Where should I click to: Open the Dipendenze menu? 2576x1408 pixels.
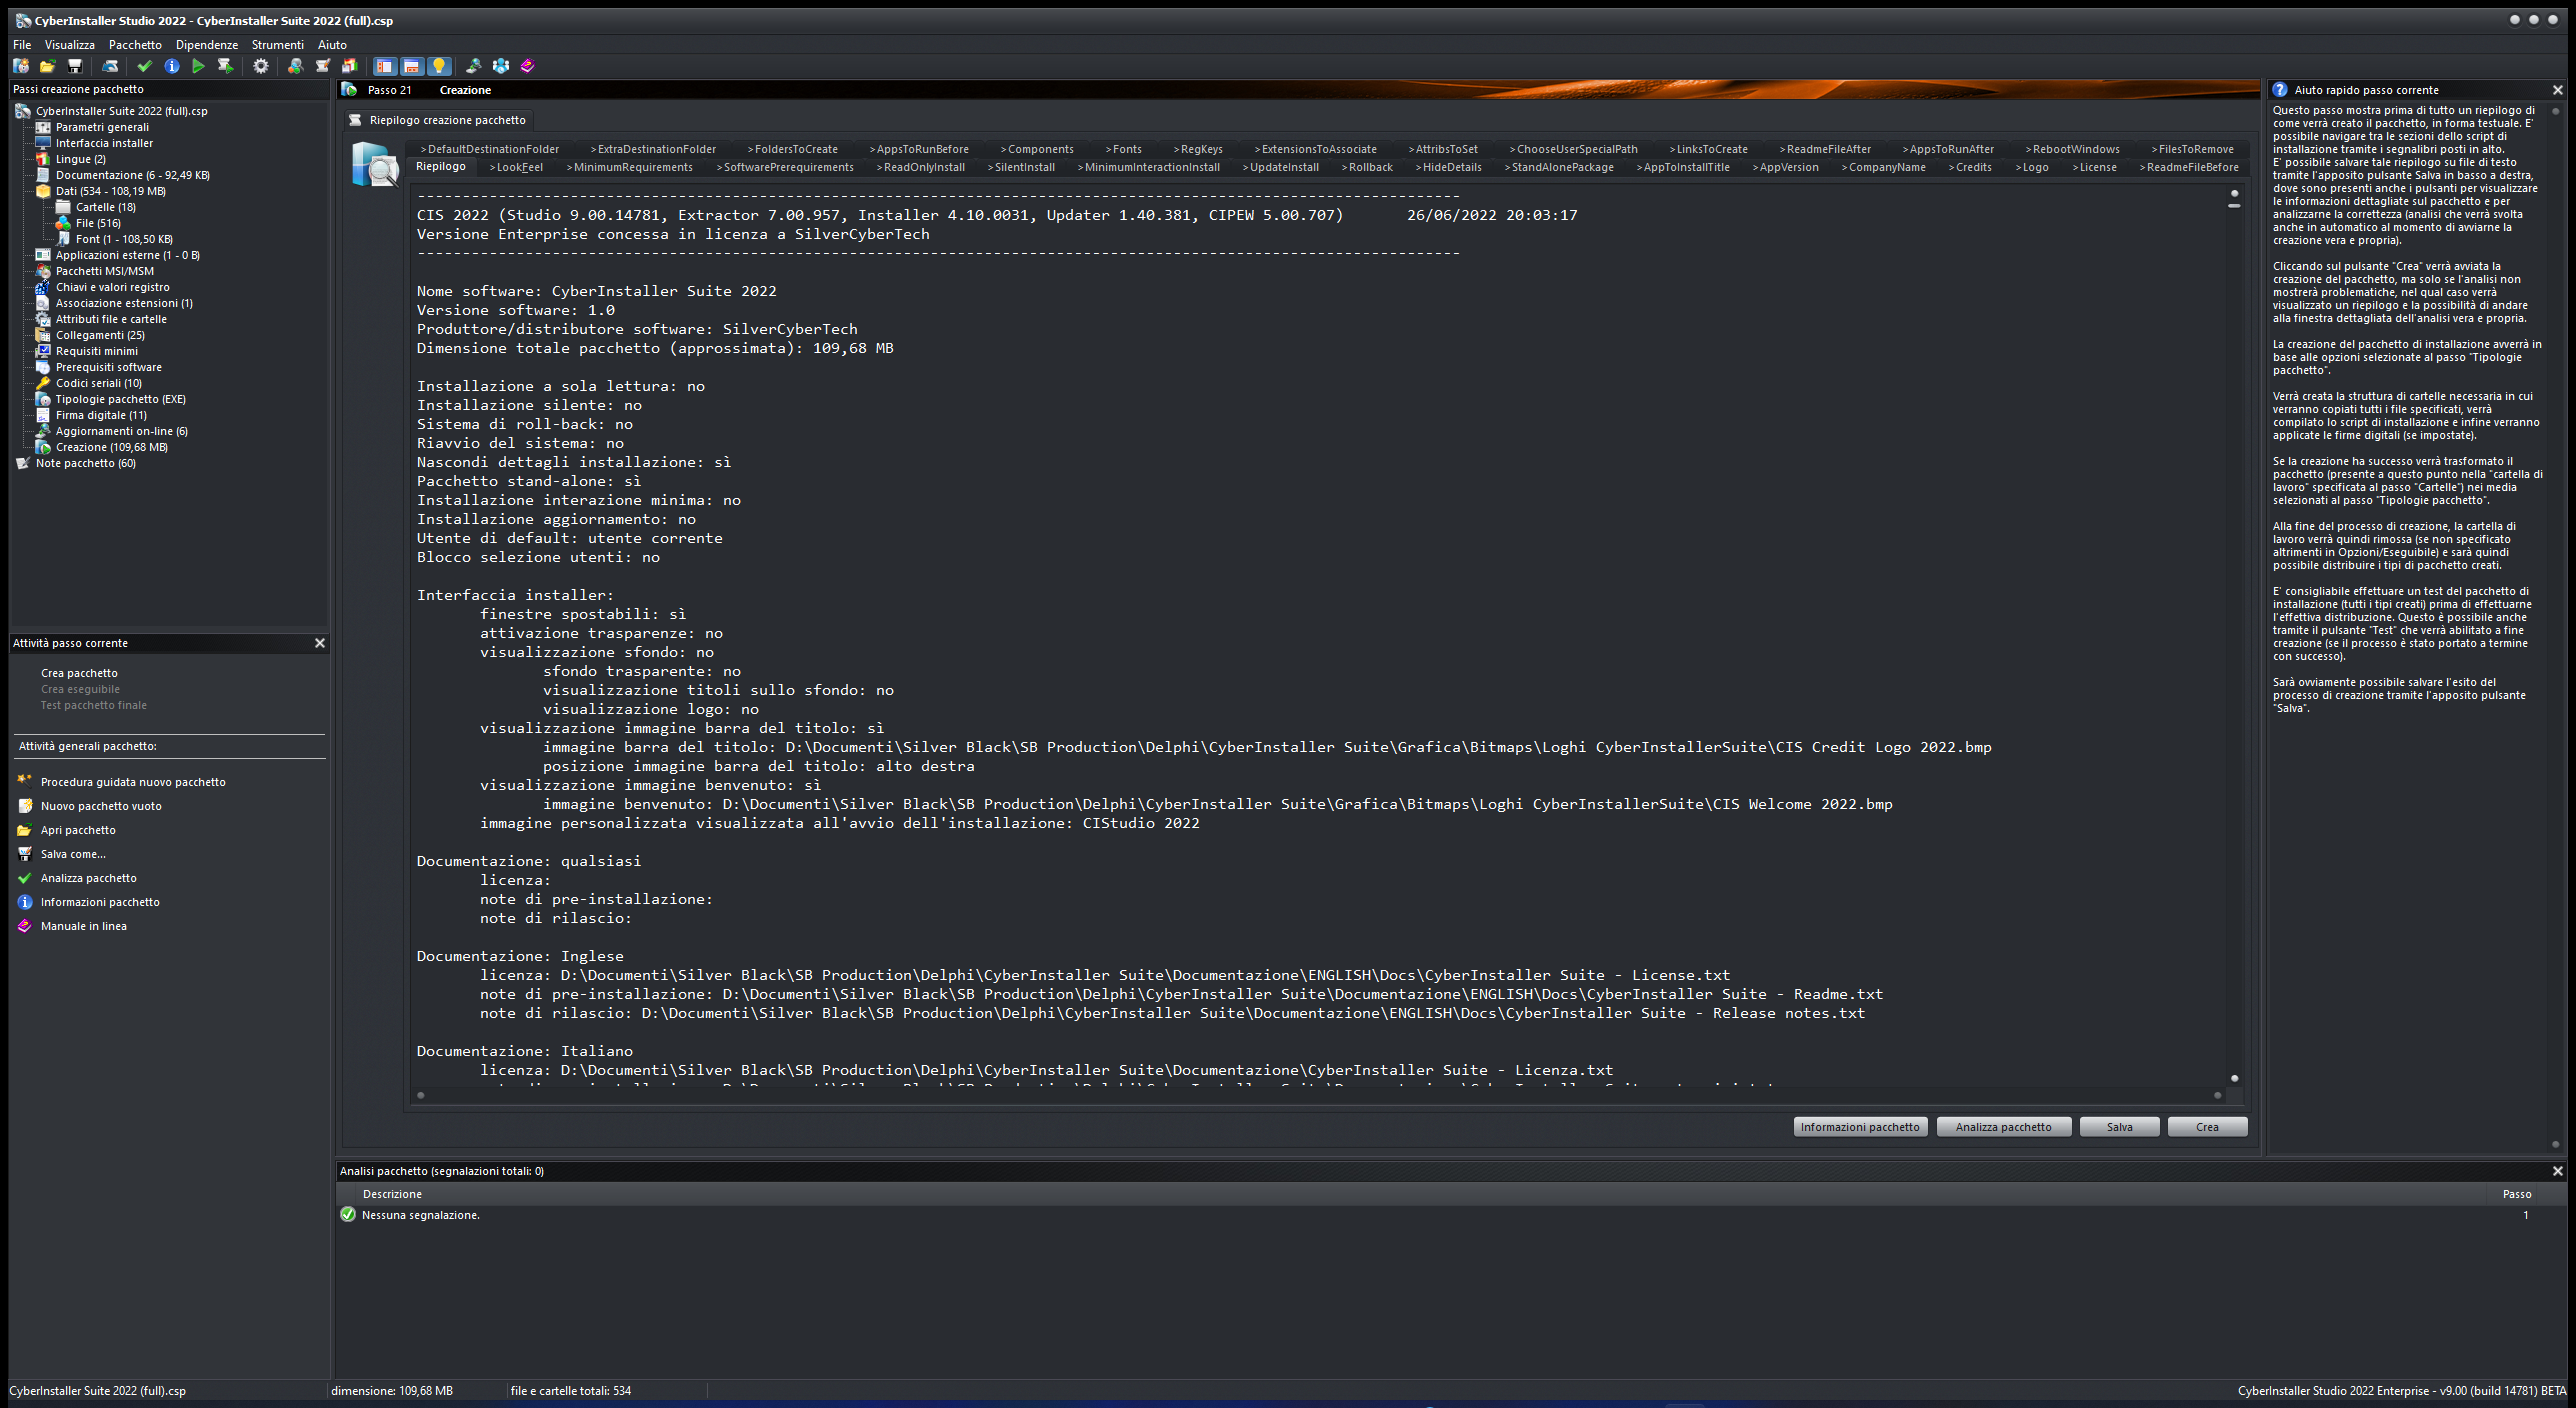coord(207,45)
